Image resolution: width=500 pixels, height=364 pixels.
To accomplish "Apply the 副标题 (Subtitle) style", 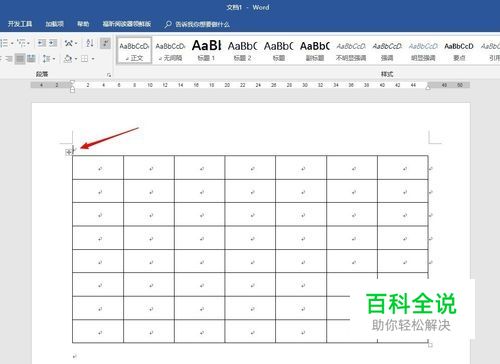I will pyautogui.click(x=315, y=50).
